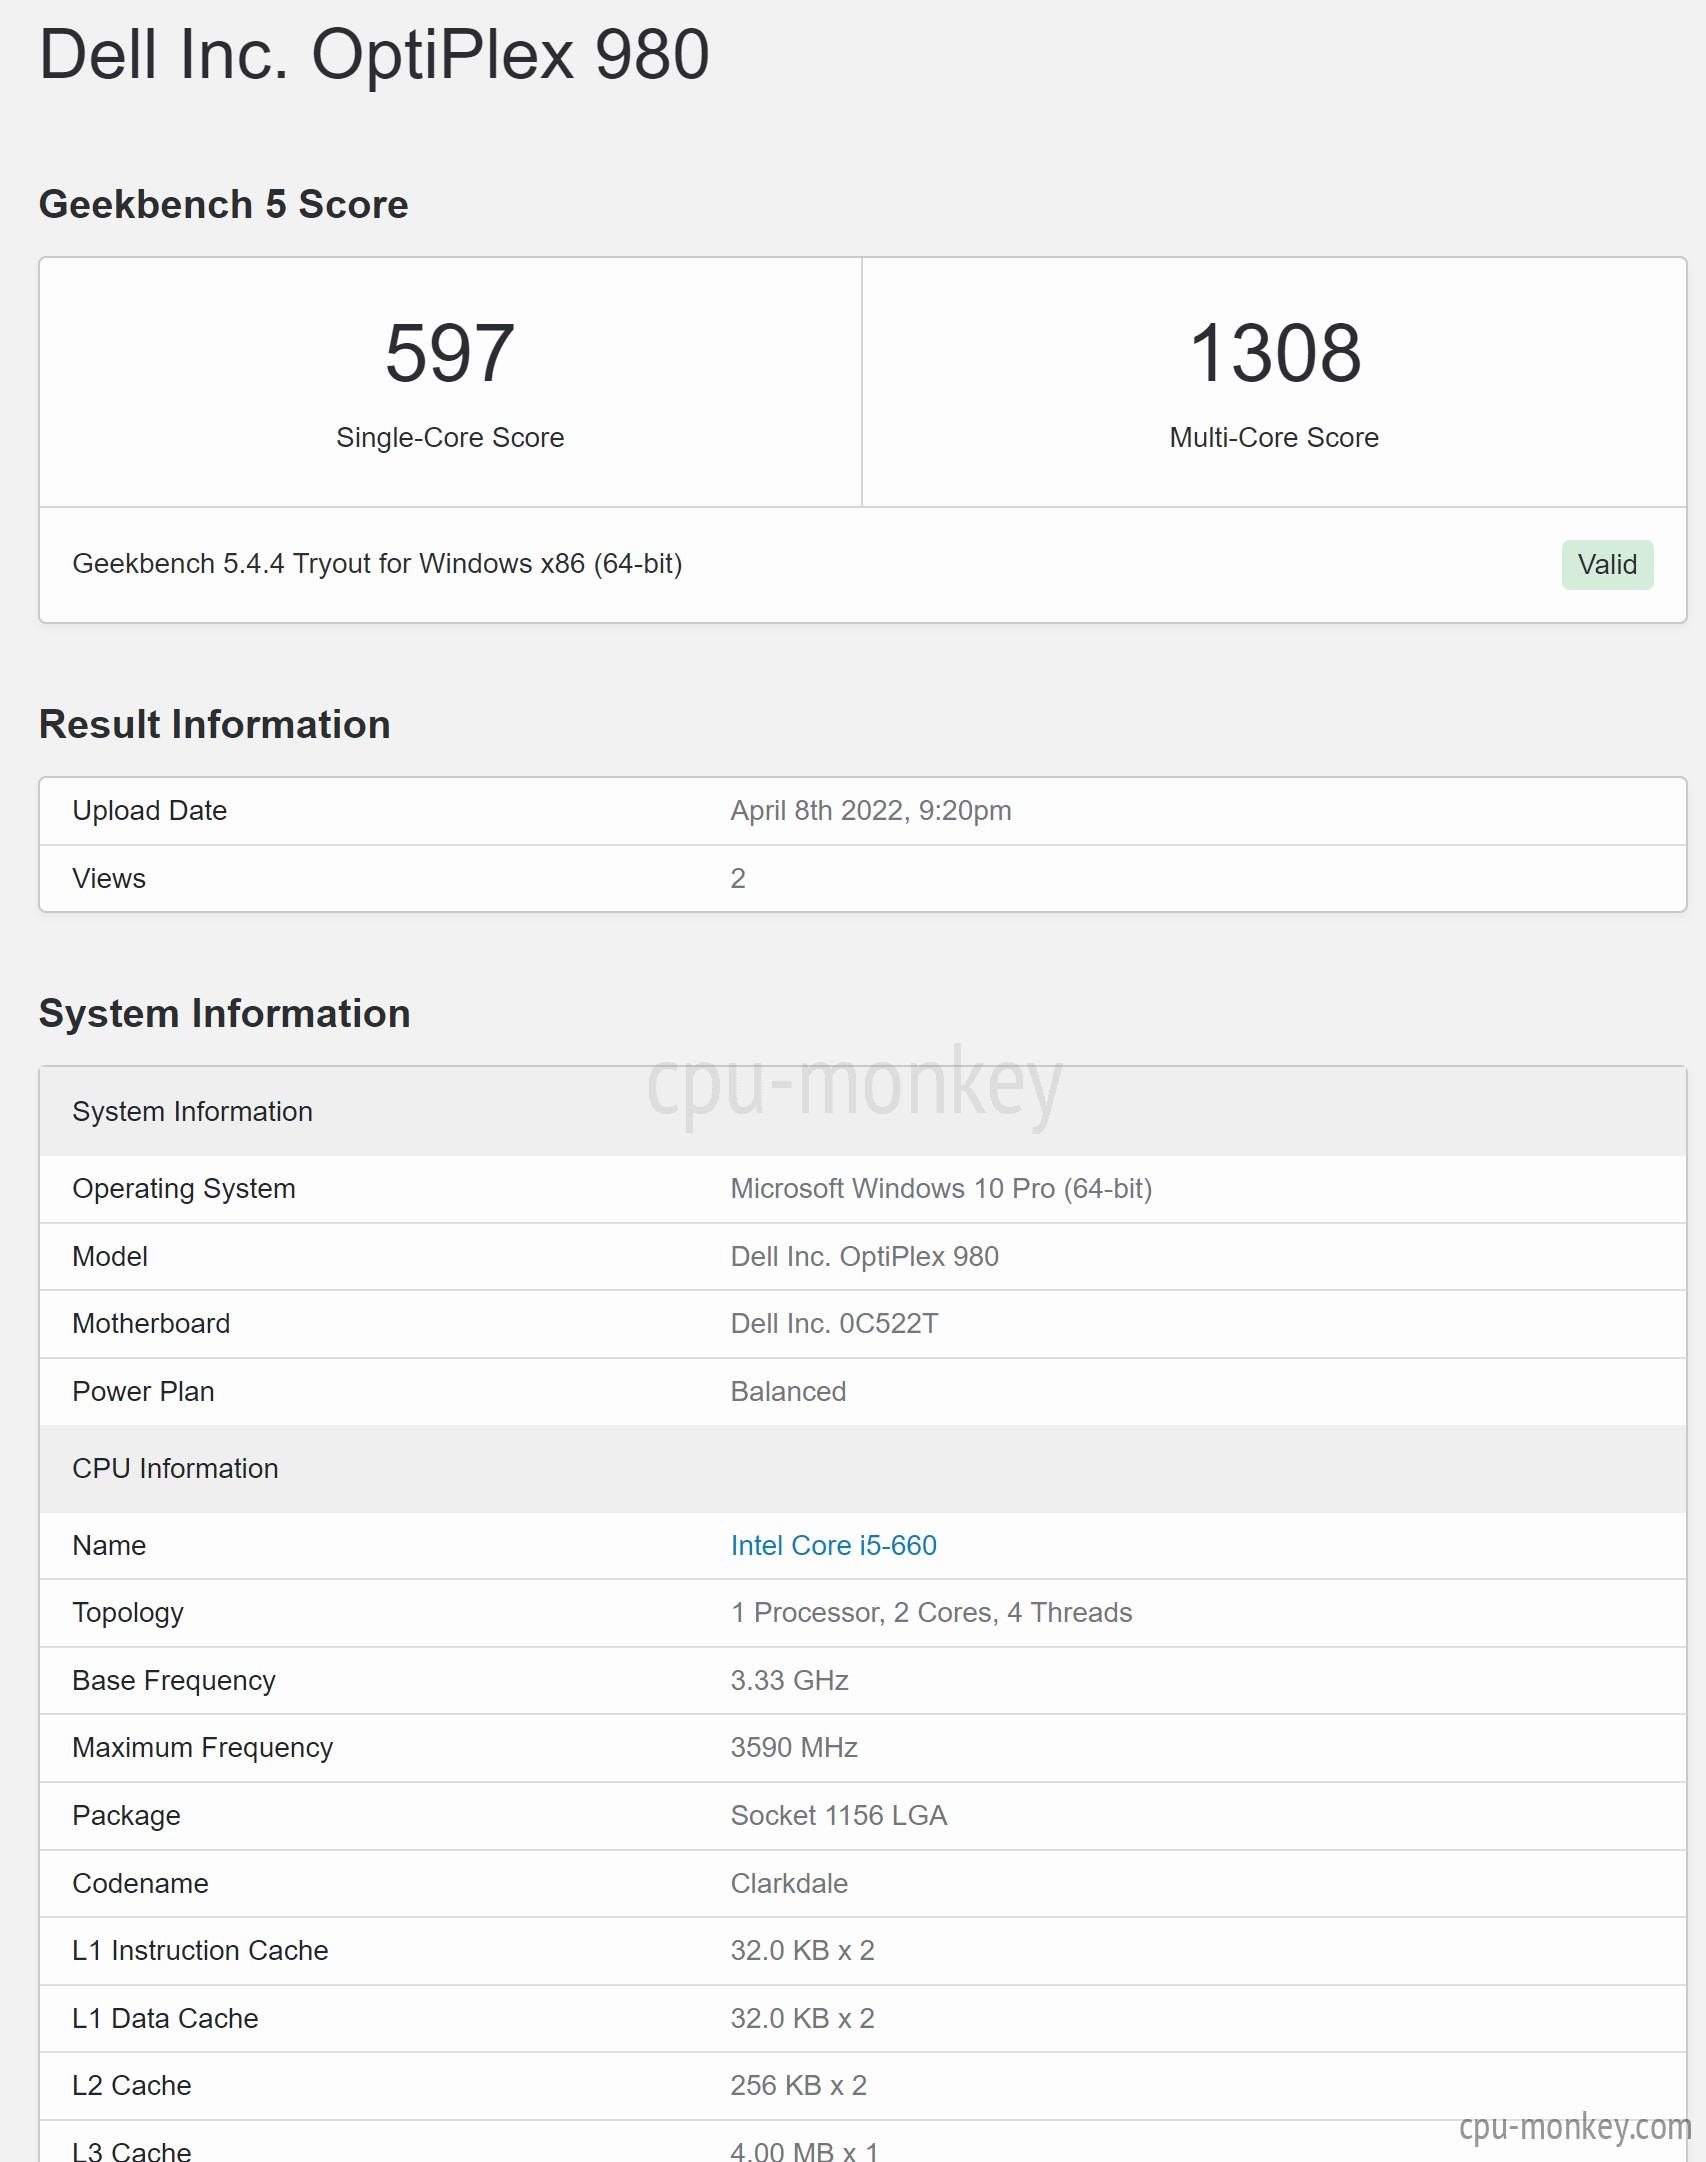Select the Codename value Clarkdale
The width and height of the screenshot is (1706, 2162).
pyautogui.click(x=789, y=1883)
